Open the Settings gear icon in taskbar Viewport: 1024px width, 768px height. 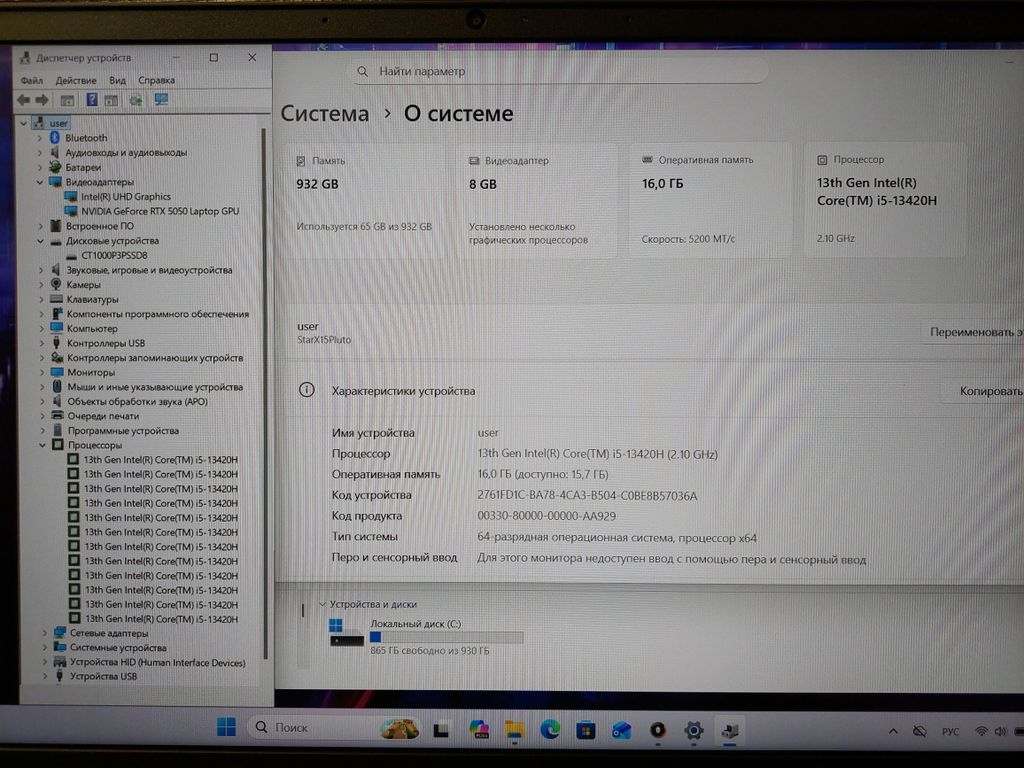[x=693, y=730]
